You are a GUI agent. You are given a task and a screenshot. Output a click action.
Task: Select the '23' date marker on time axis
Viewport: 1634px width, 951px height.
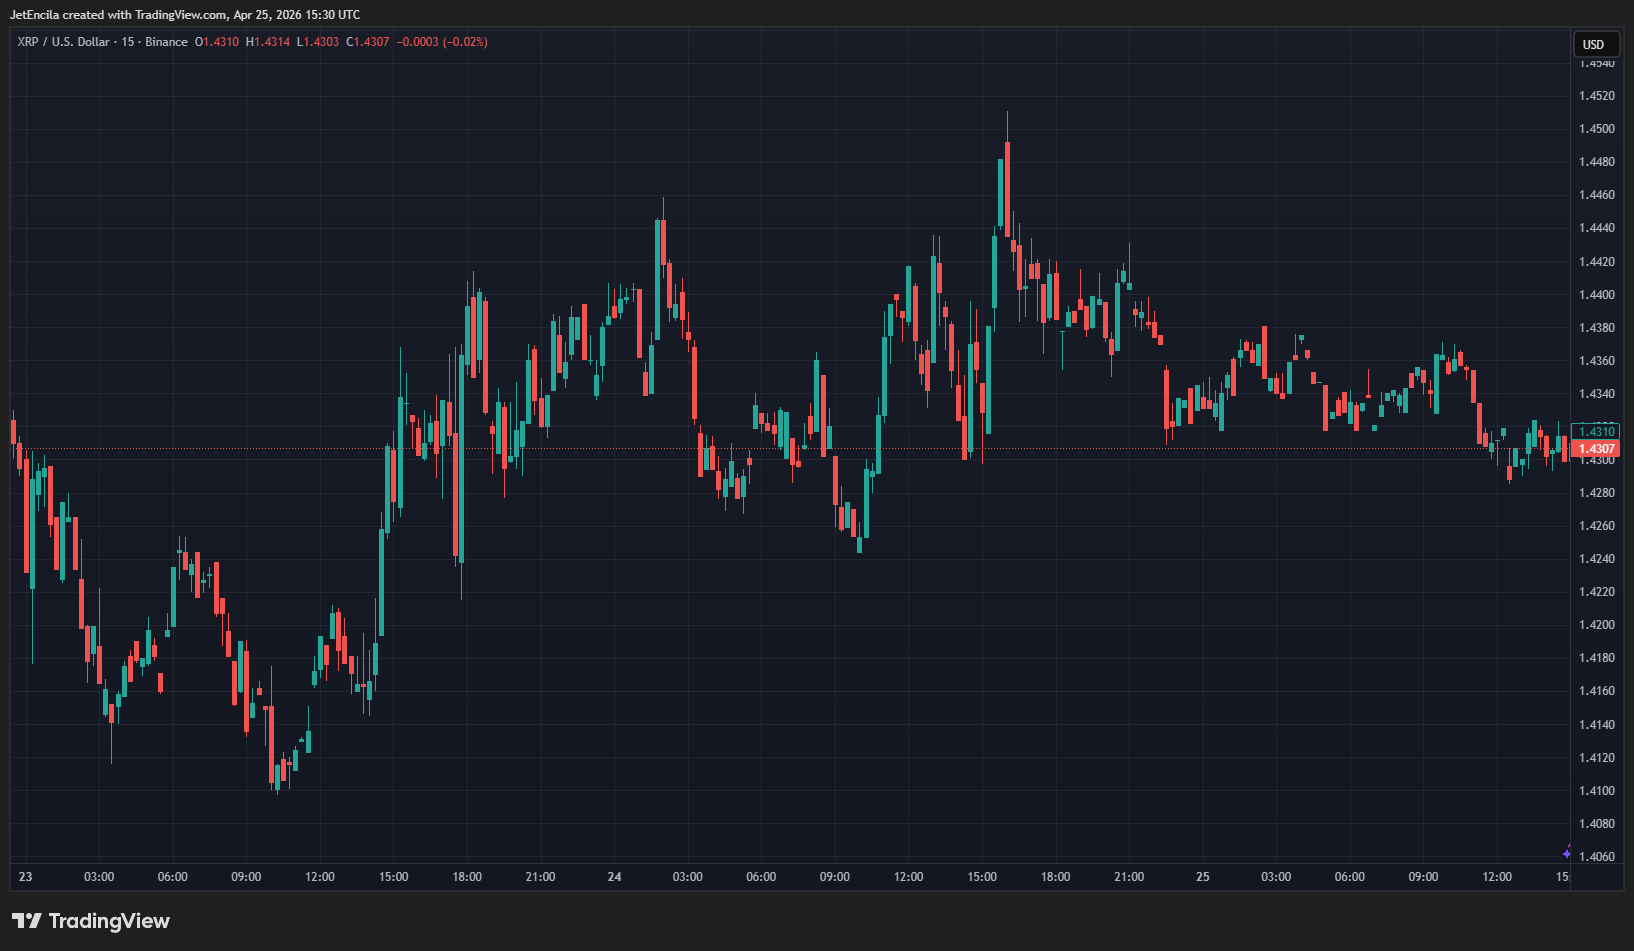[25, 877]
